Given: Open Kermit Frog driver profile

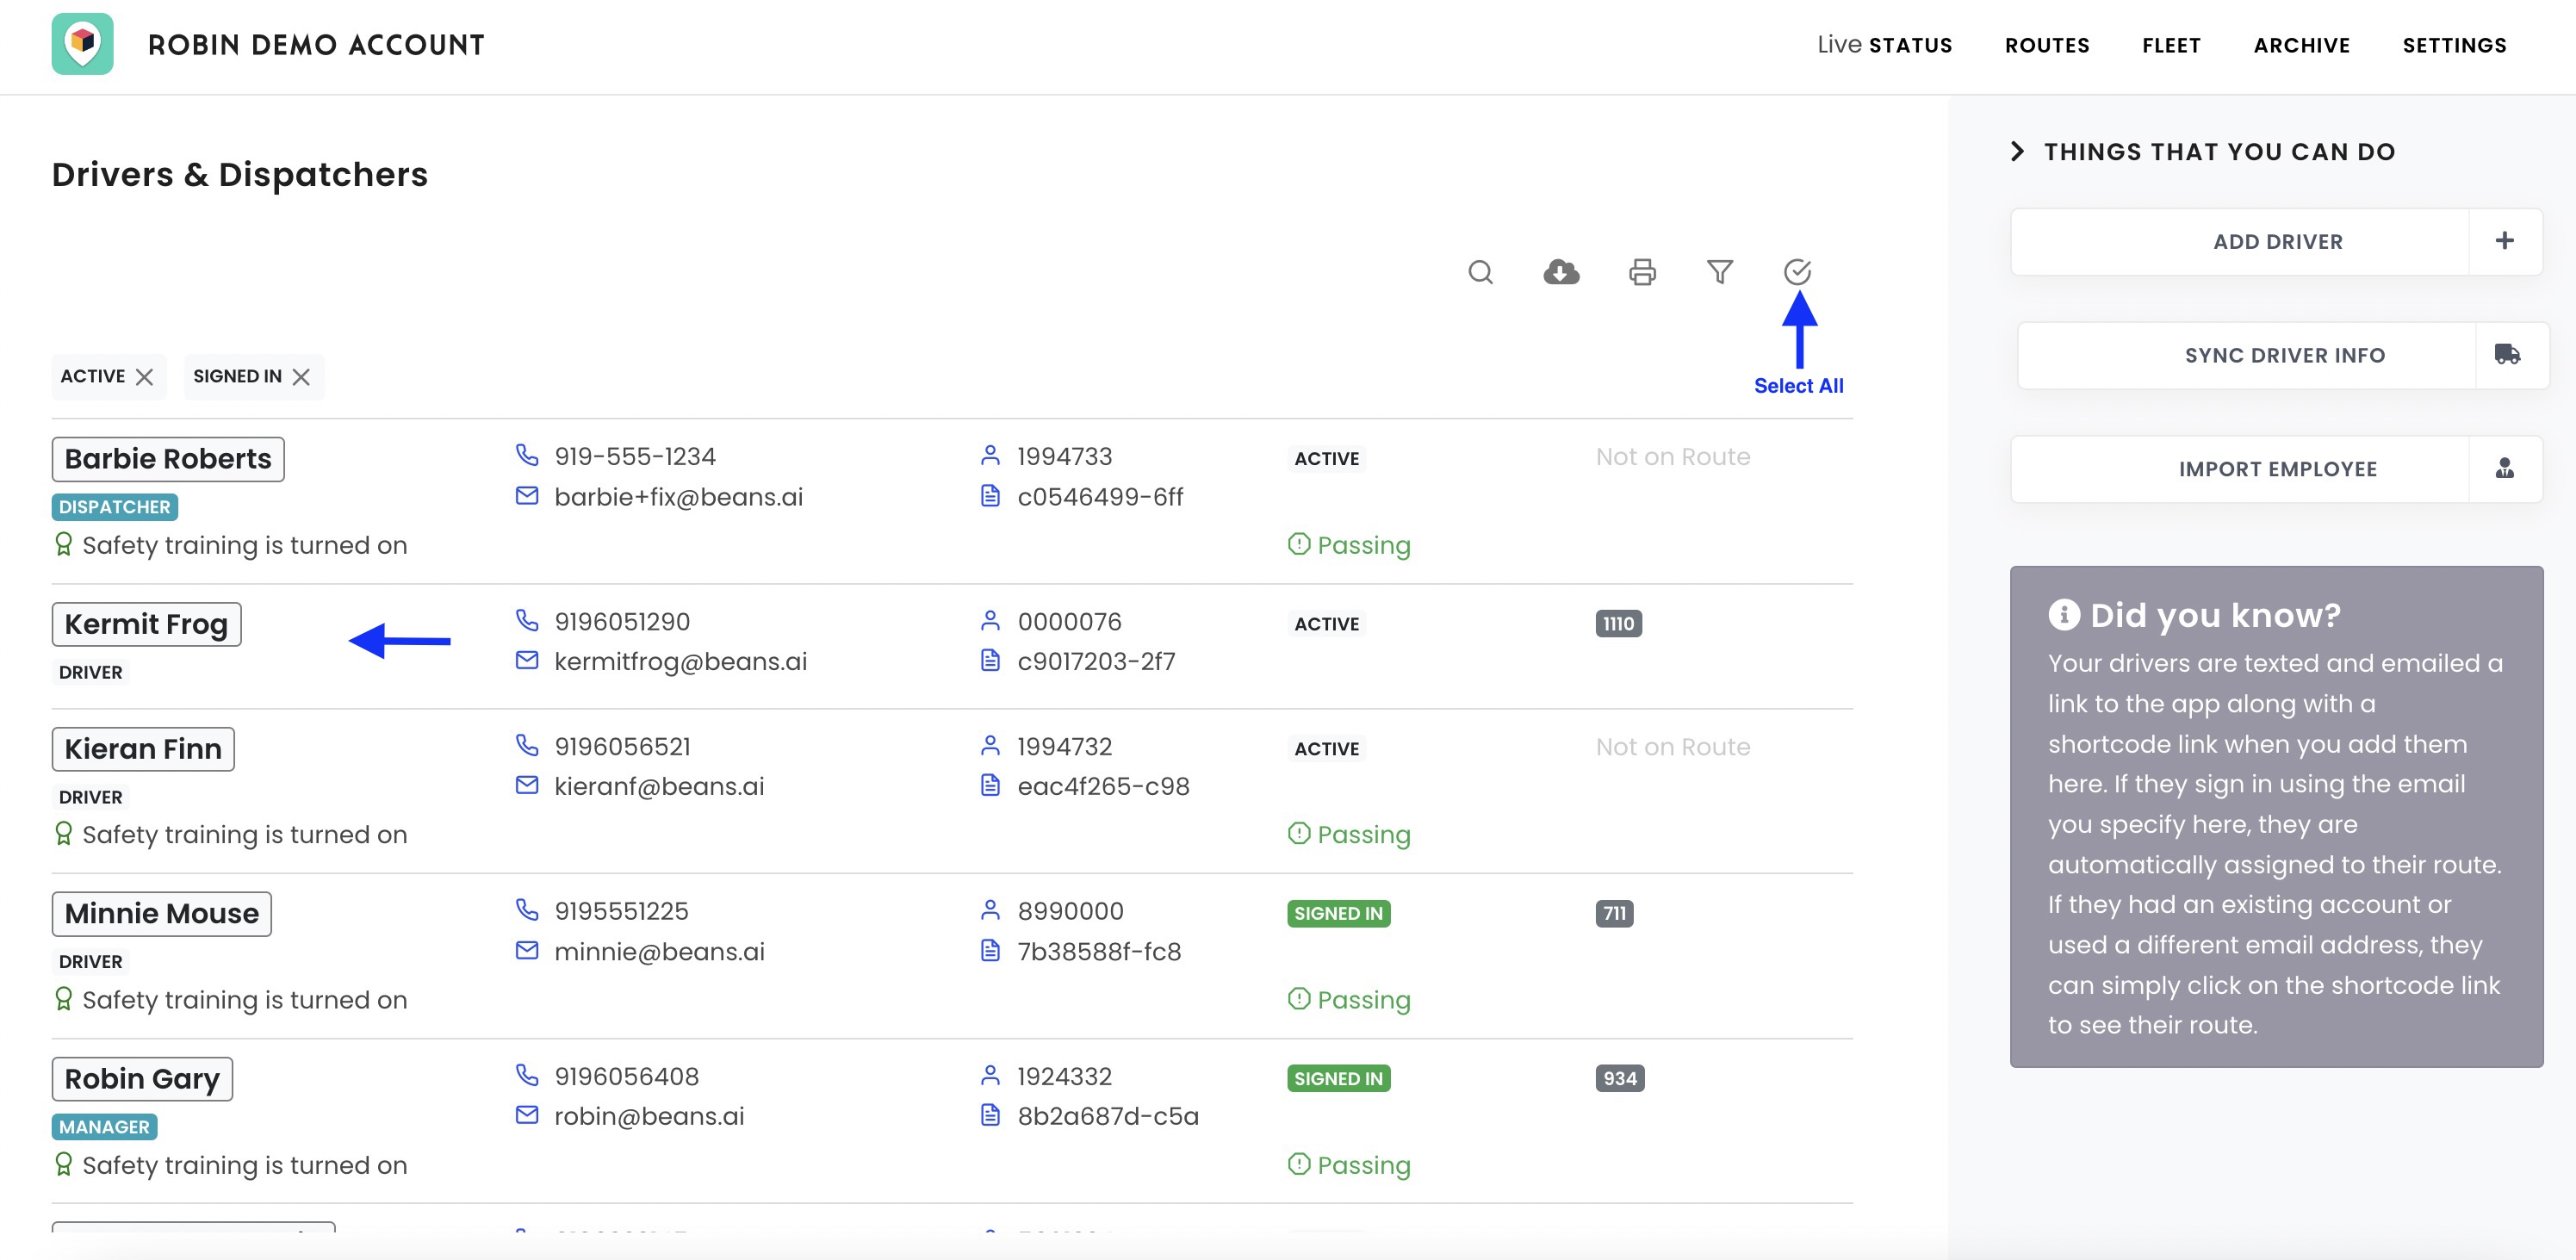Looking at the screenshot, I should click(146, 624).
